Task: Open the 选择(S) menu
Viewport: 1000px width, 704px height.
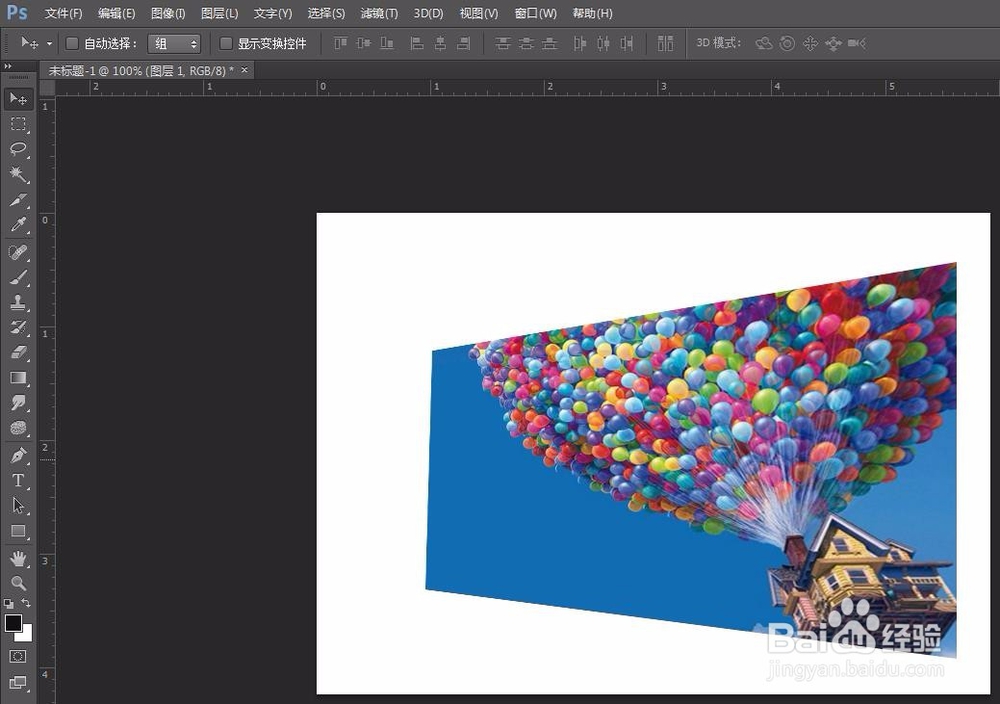Action: [326, 13]
